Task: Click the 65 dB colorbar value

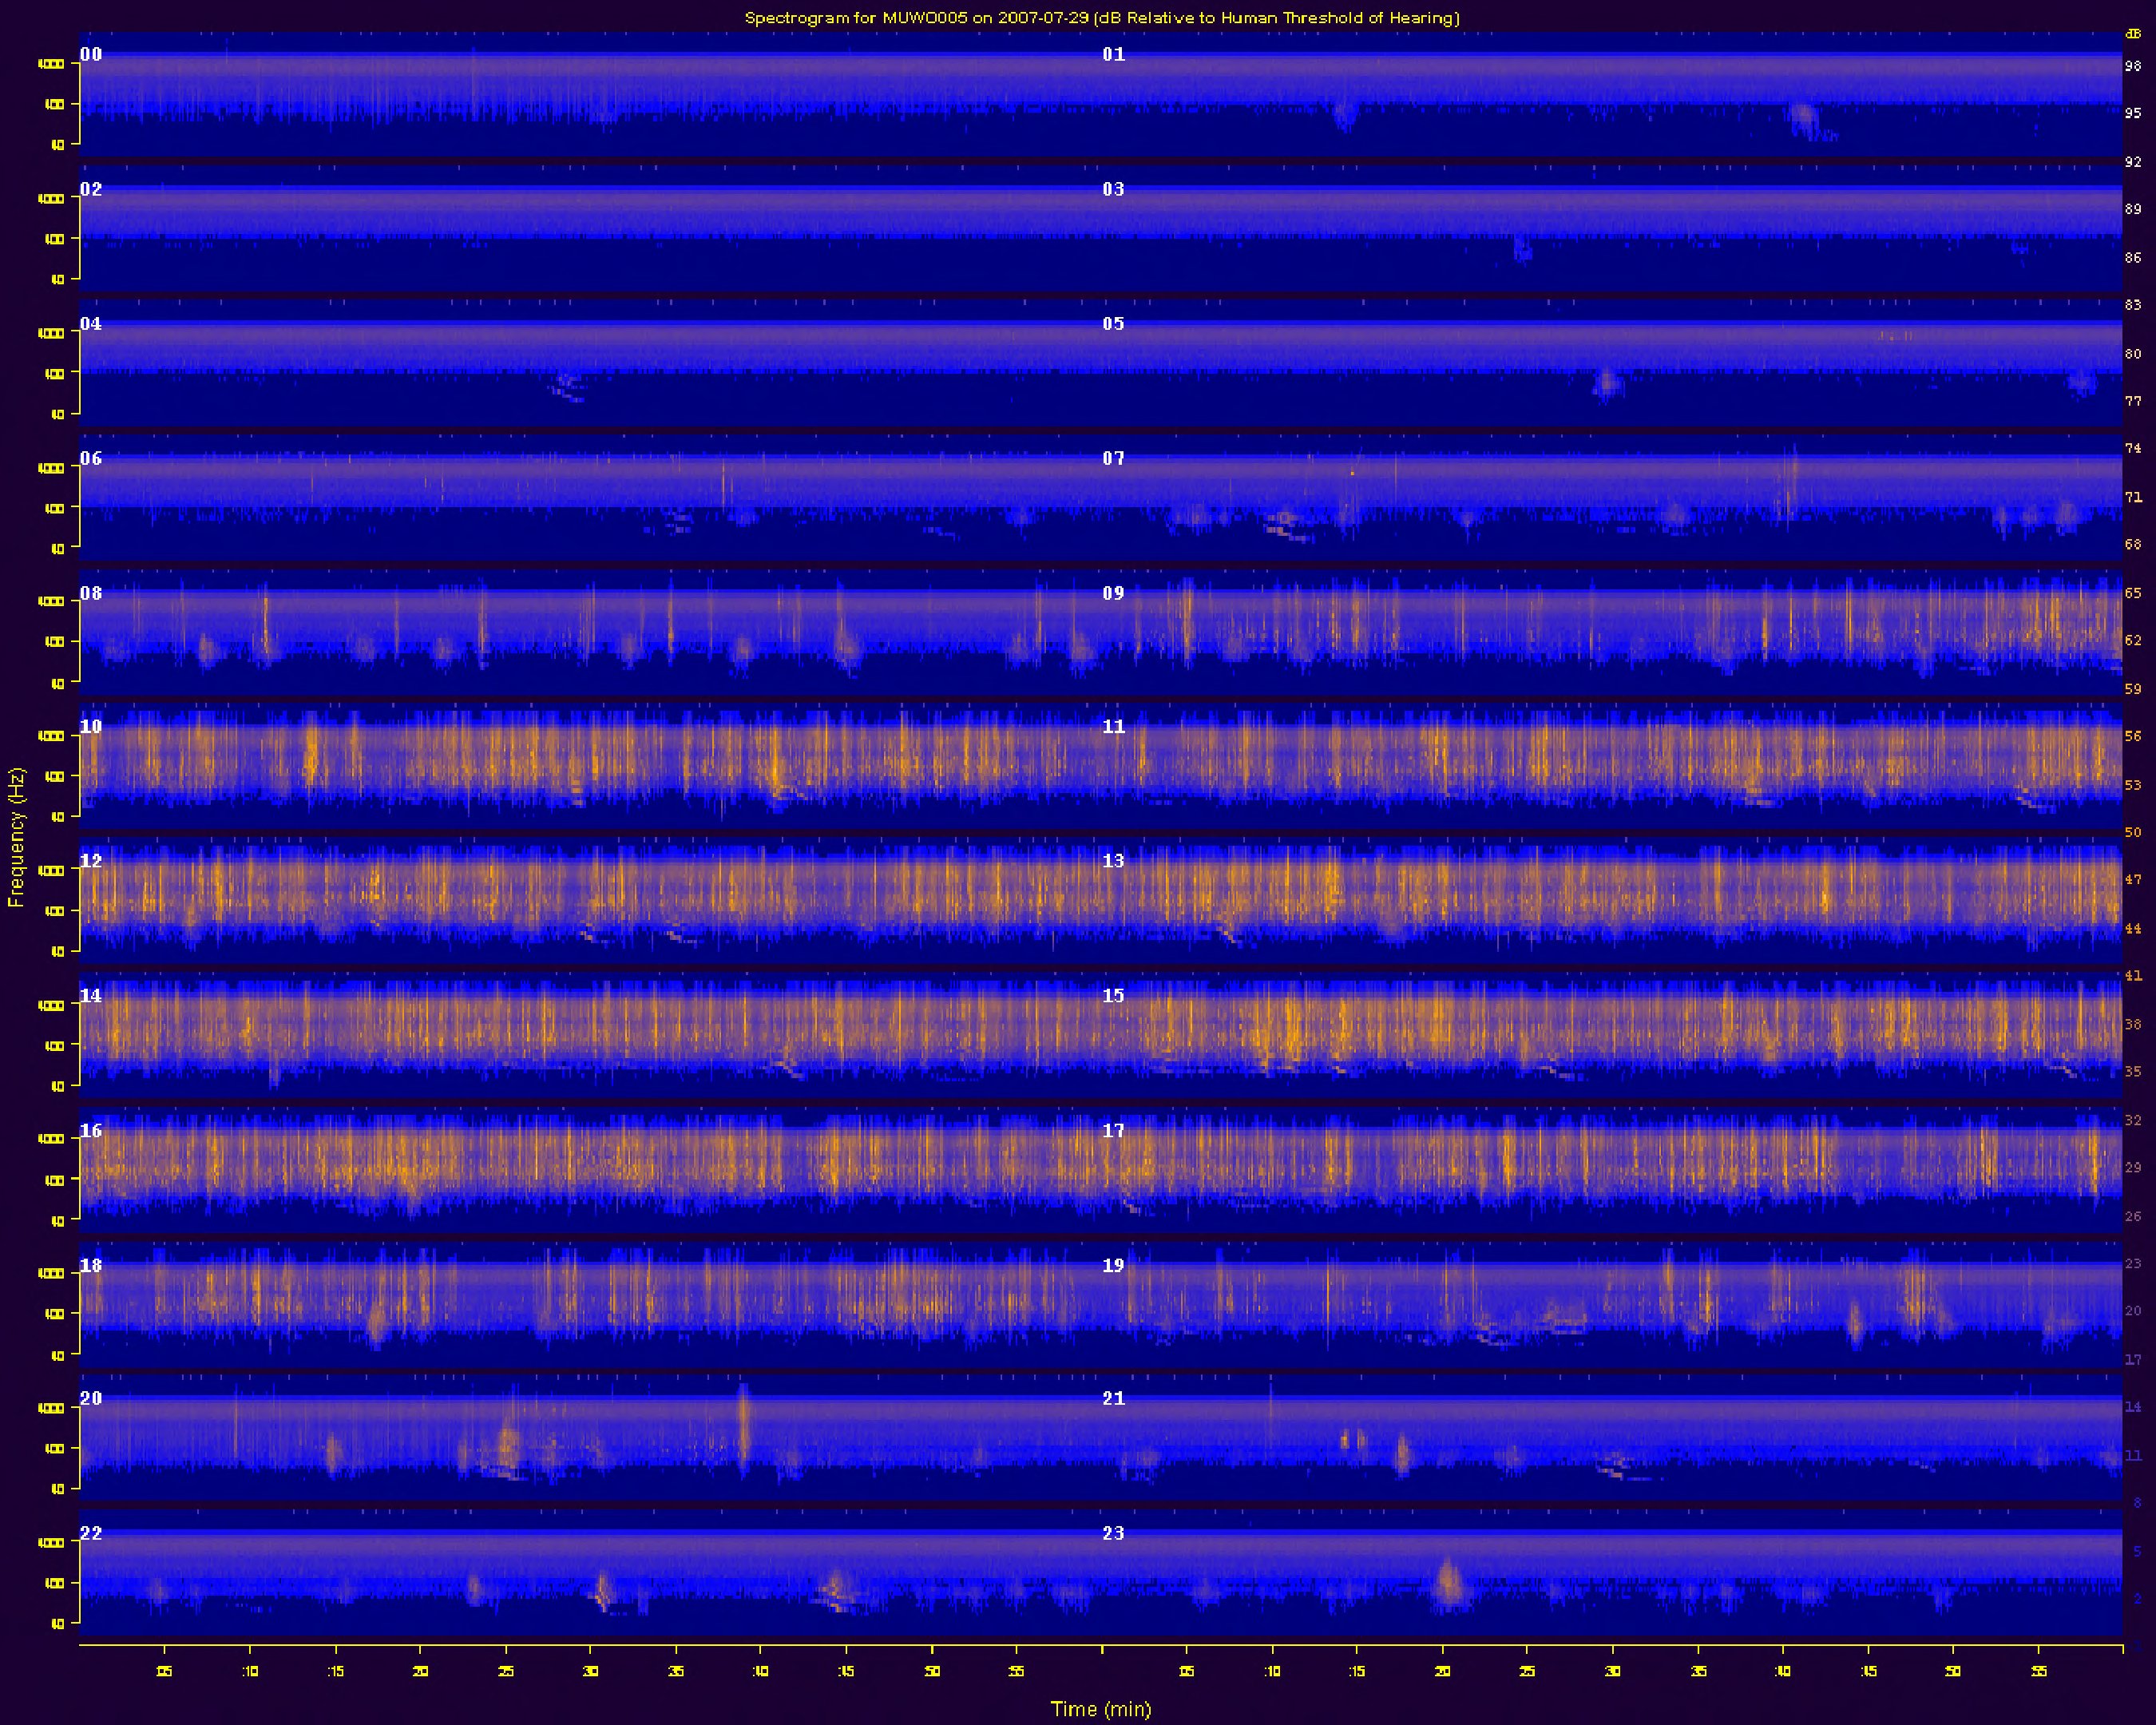Action: point(2133,593)
